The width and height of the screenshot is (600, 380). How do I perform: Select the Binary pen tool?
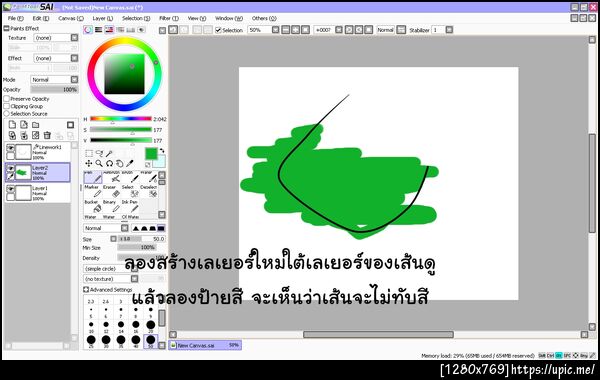[112, 207]
